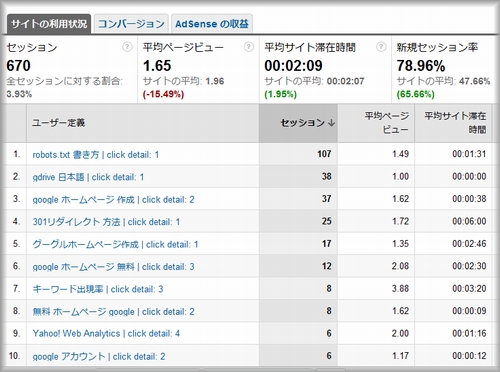Viewport: 500px width, 372px height.
Task: Select time value 00:02:30
Action: pyautogui.click(x=469, y=266)
